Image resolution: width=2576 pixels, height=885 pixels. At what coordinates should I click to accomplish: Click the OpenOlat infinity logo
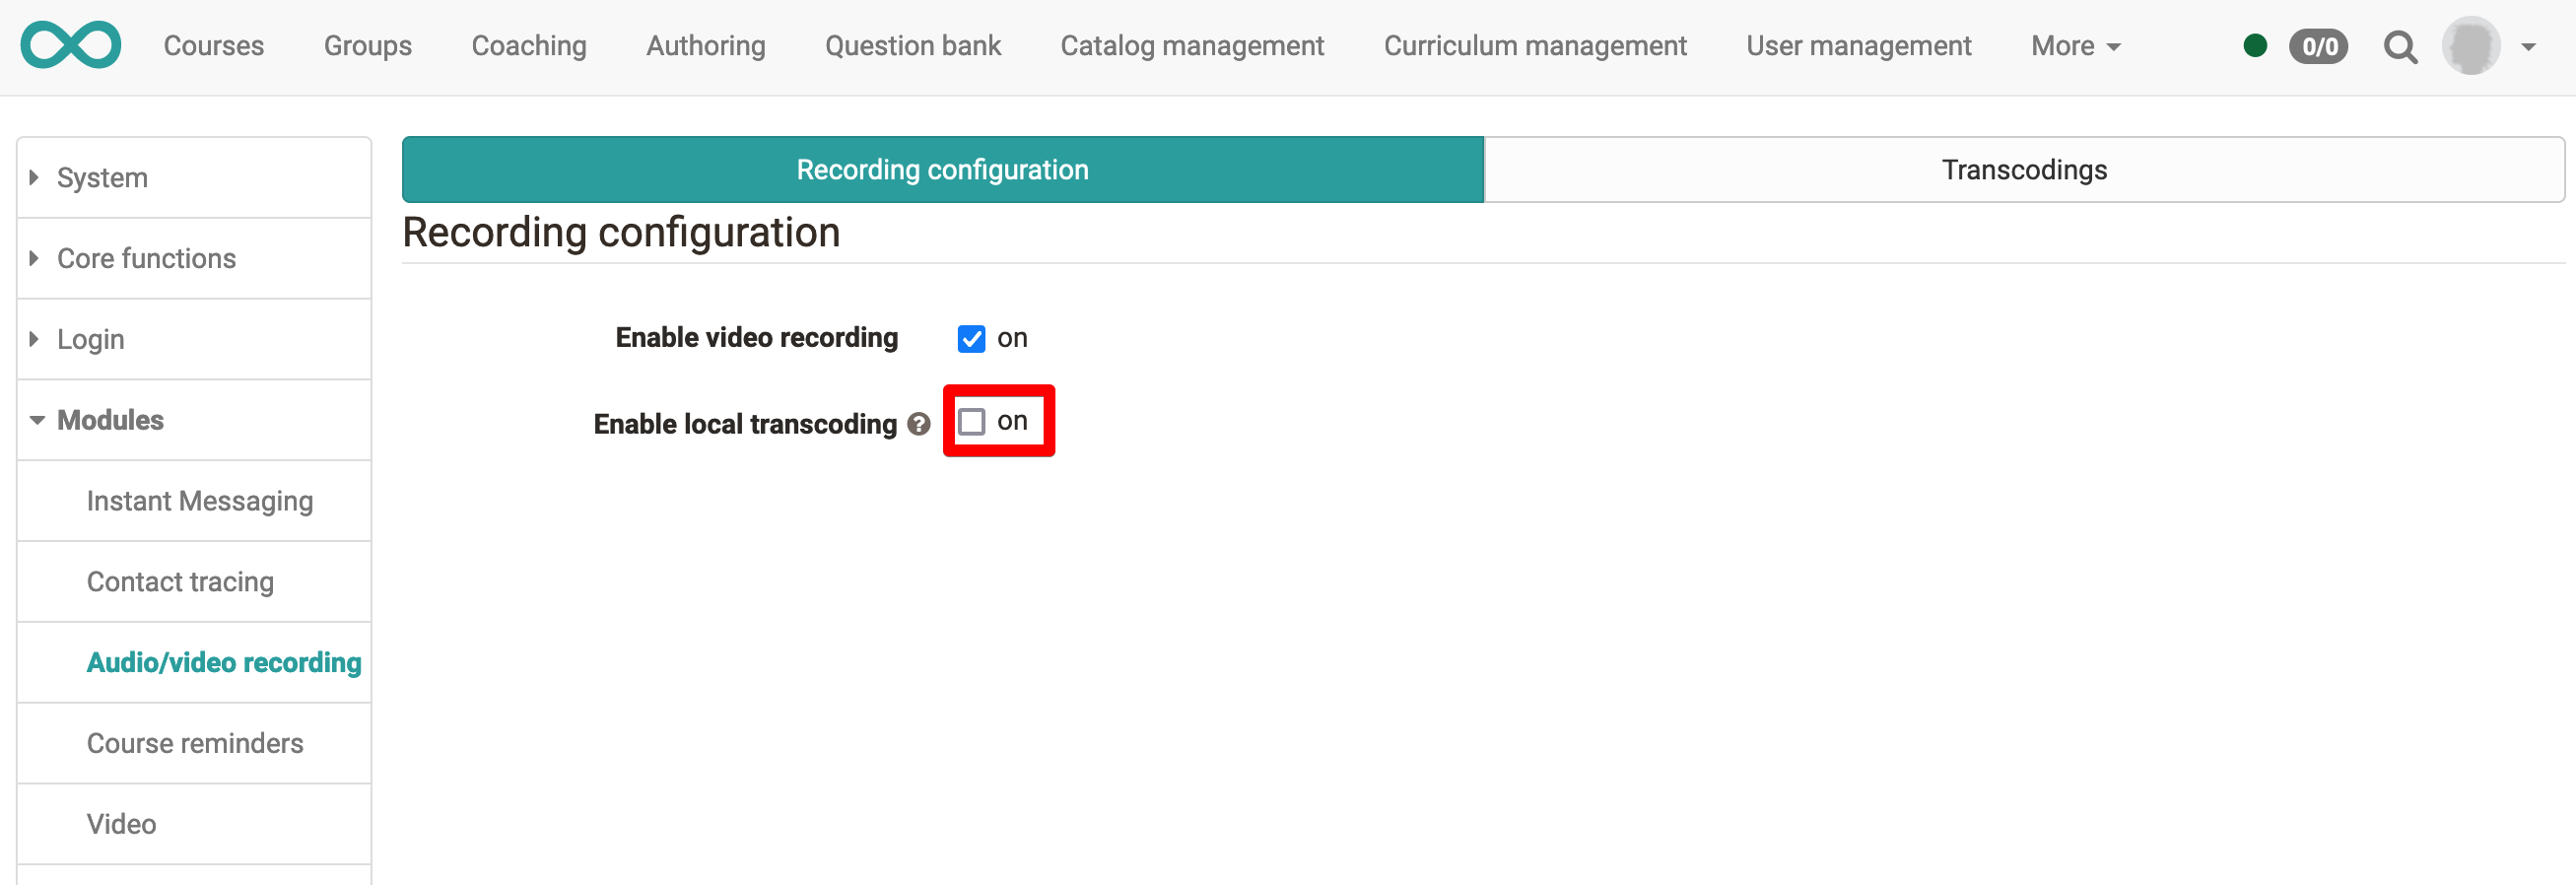point(71,46)
